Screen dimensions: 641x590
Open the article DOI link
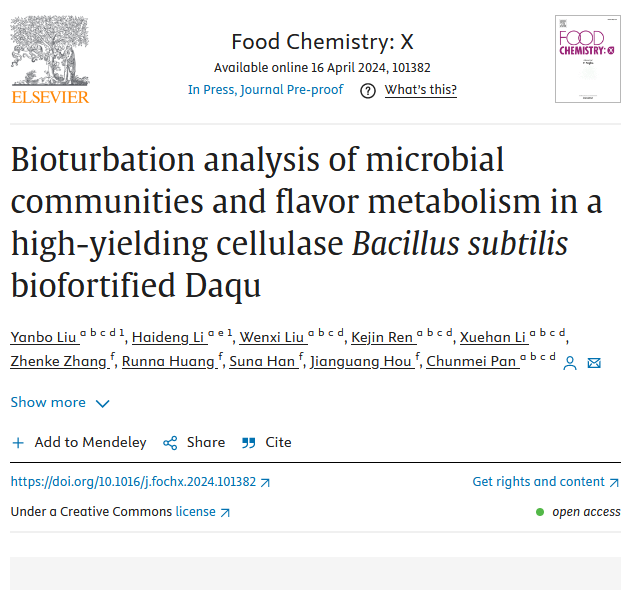(x=133, y=482)
